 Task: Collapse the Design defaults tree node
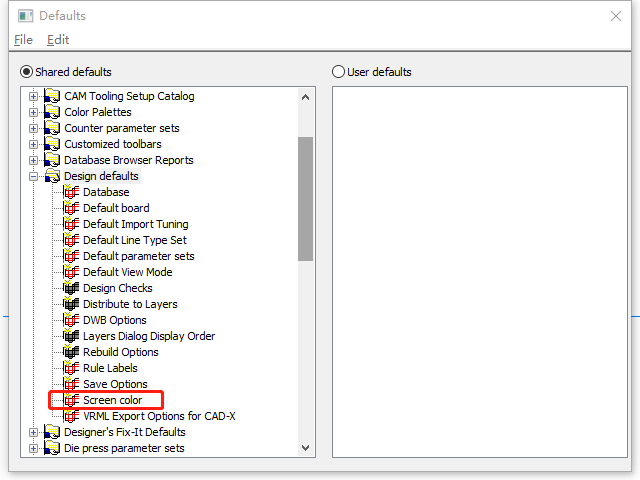(x=33, y=176)
